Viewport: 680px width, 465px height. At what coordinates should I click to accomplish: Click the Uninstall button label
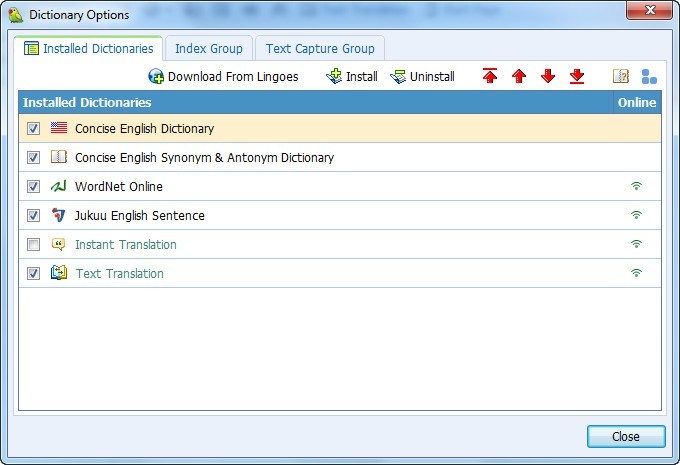click(432, 77)
